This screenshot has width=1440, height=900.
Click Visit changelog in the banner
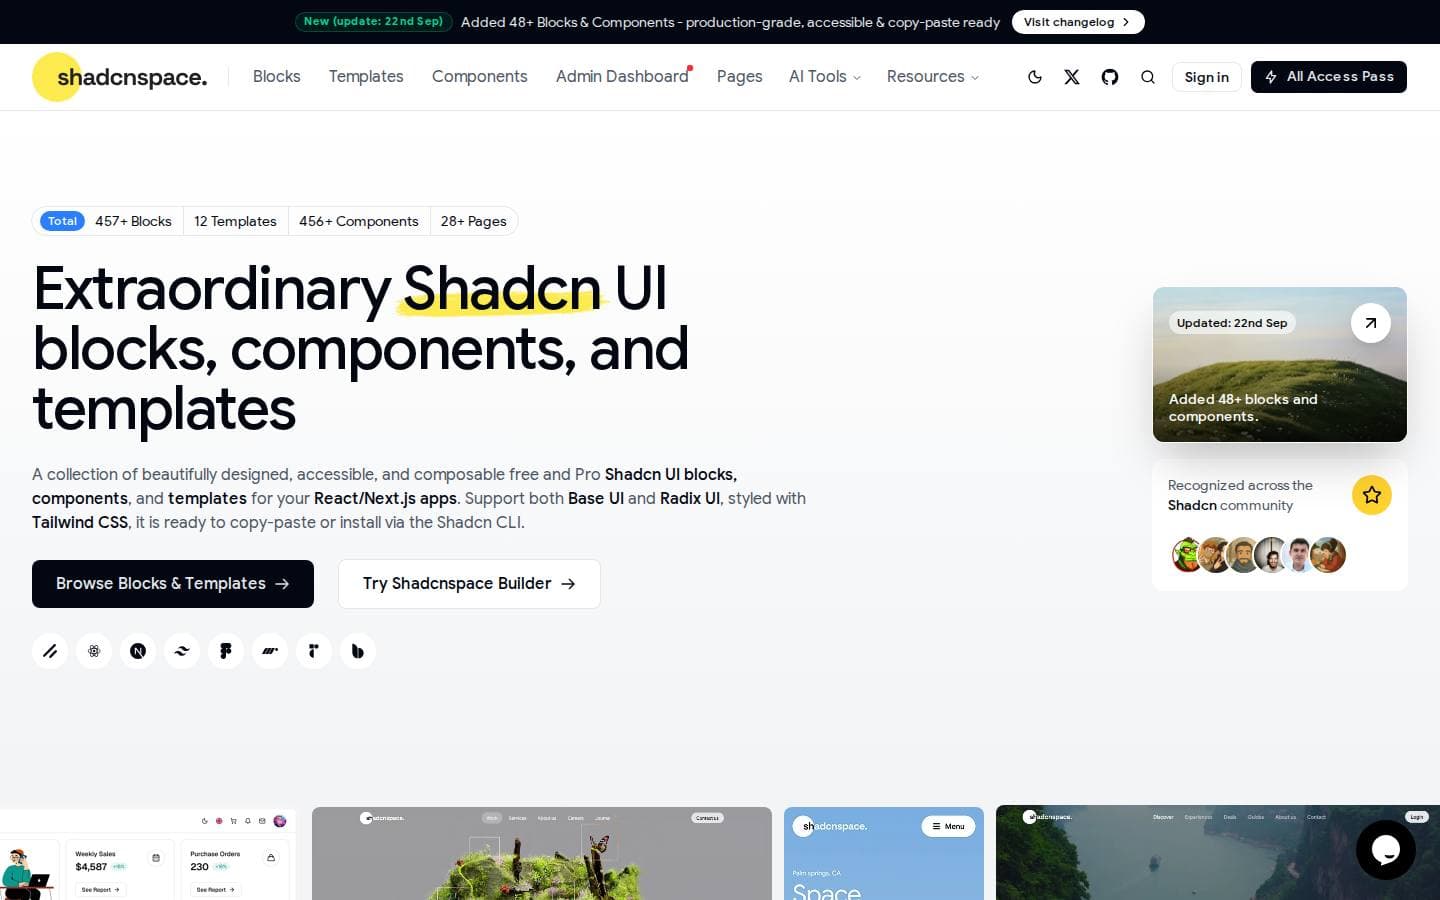click(x=1078, y=22)
